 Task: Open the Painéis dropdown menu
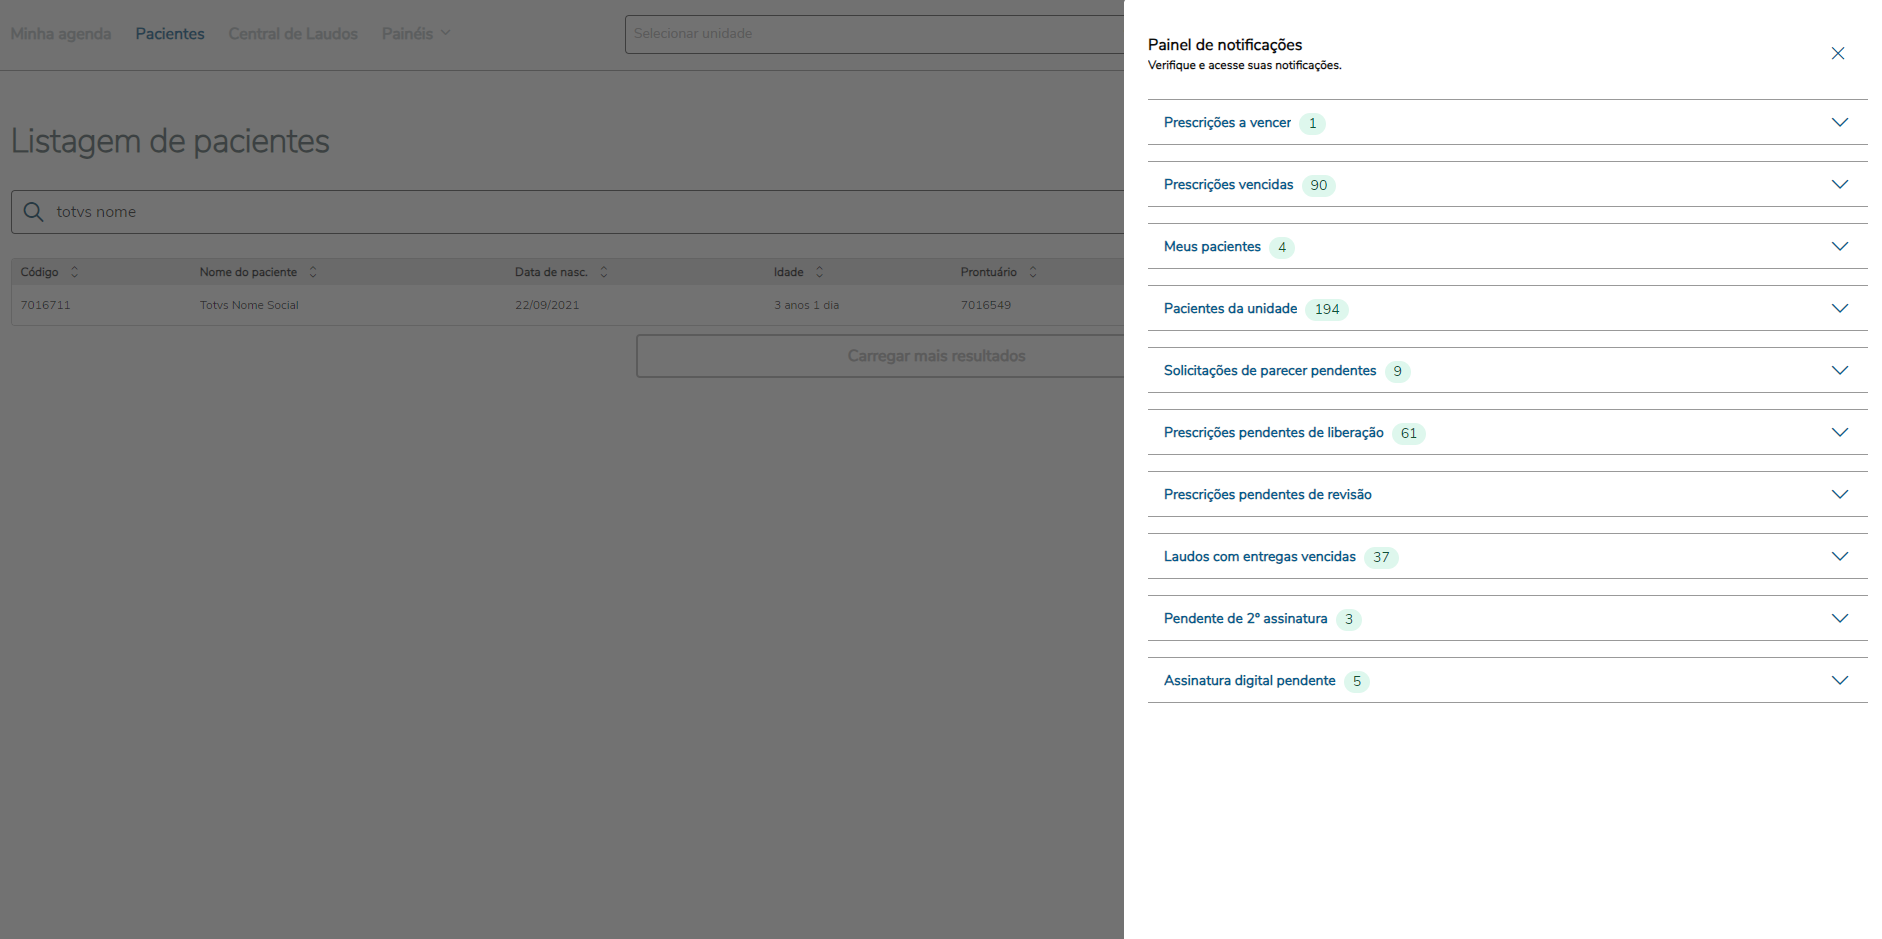point(415,34)
